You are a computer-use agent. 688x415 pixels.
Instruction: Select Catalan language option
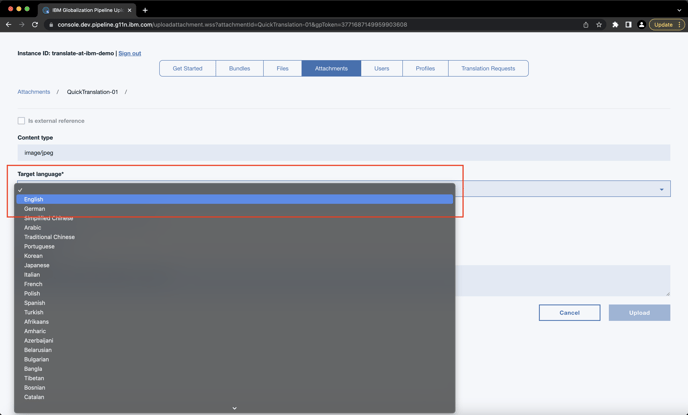tap(235, 397)
